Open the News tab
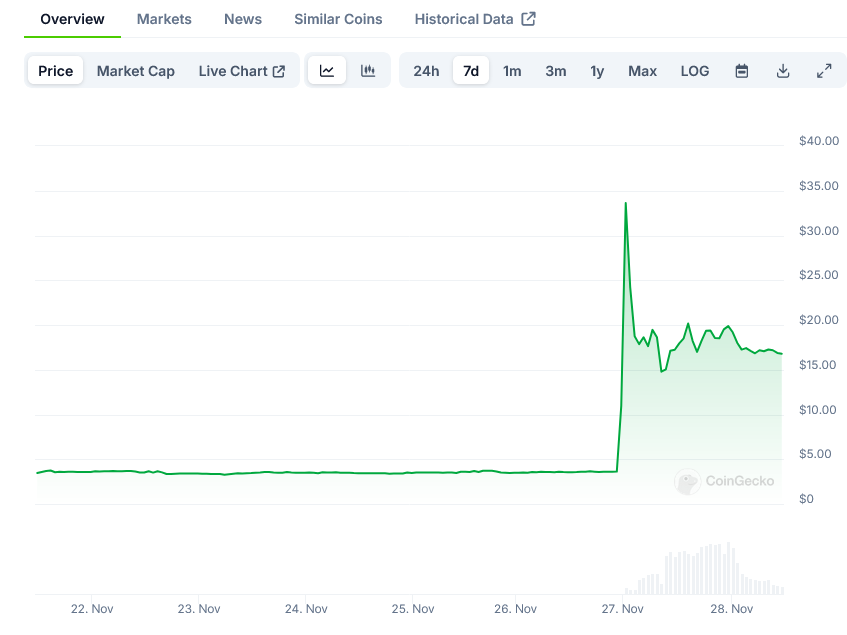This screenshot has height=635, width=847. [x=243, y=19]
